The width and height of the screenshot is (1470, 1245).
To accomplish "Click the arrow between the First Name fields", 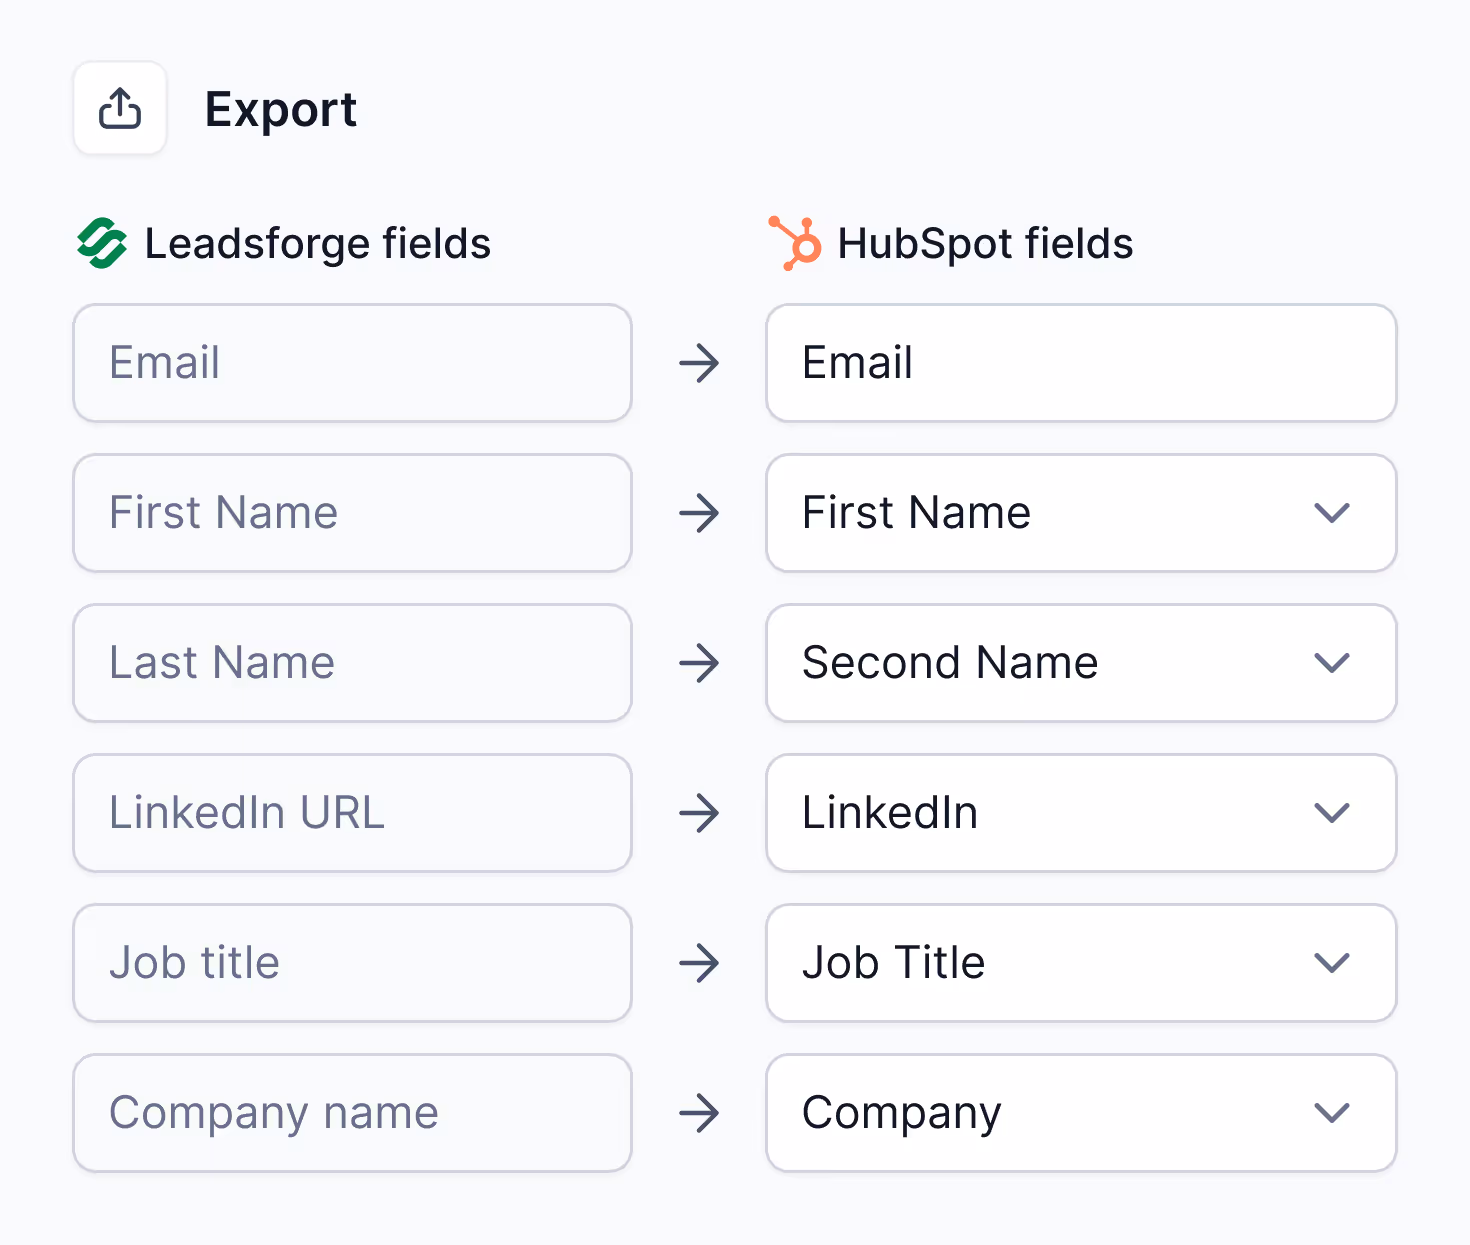I will coord(699,513).
